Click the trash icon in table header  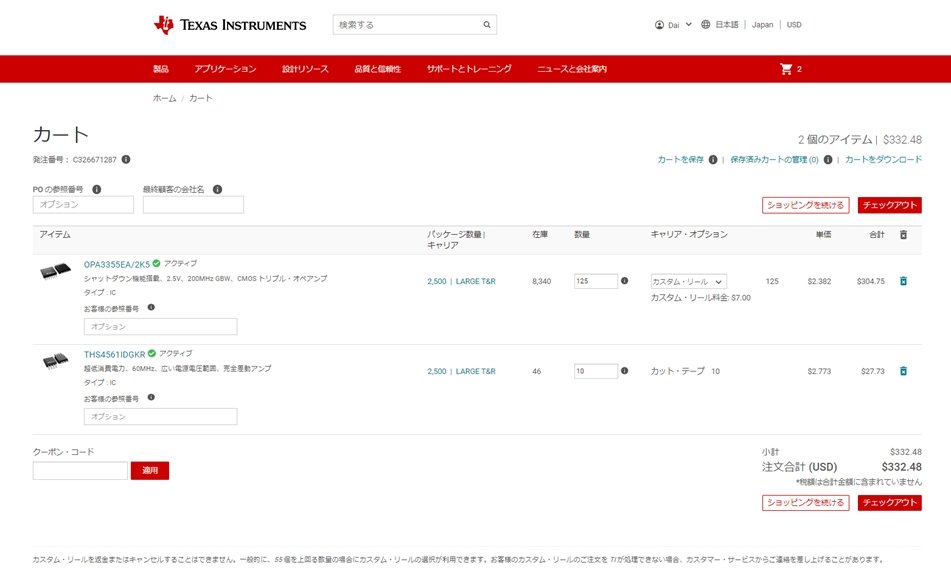903,234
